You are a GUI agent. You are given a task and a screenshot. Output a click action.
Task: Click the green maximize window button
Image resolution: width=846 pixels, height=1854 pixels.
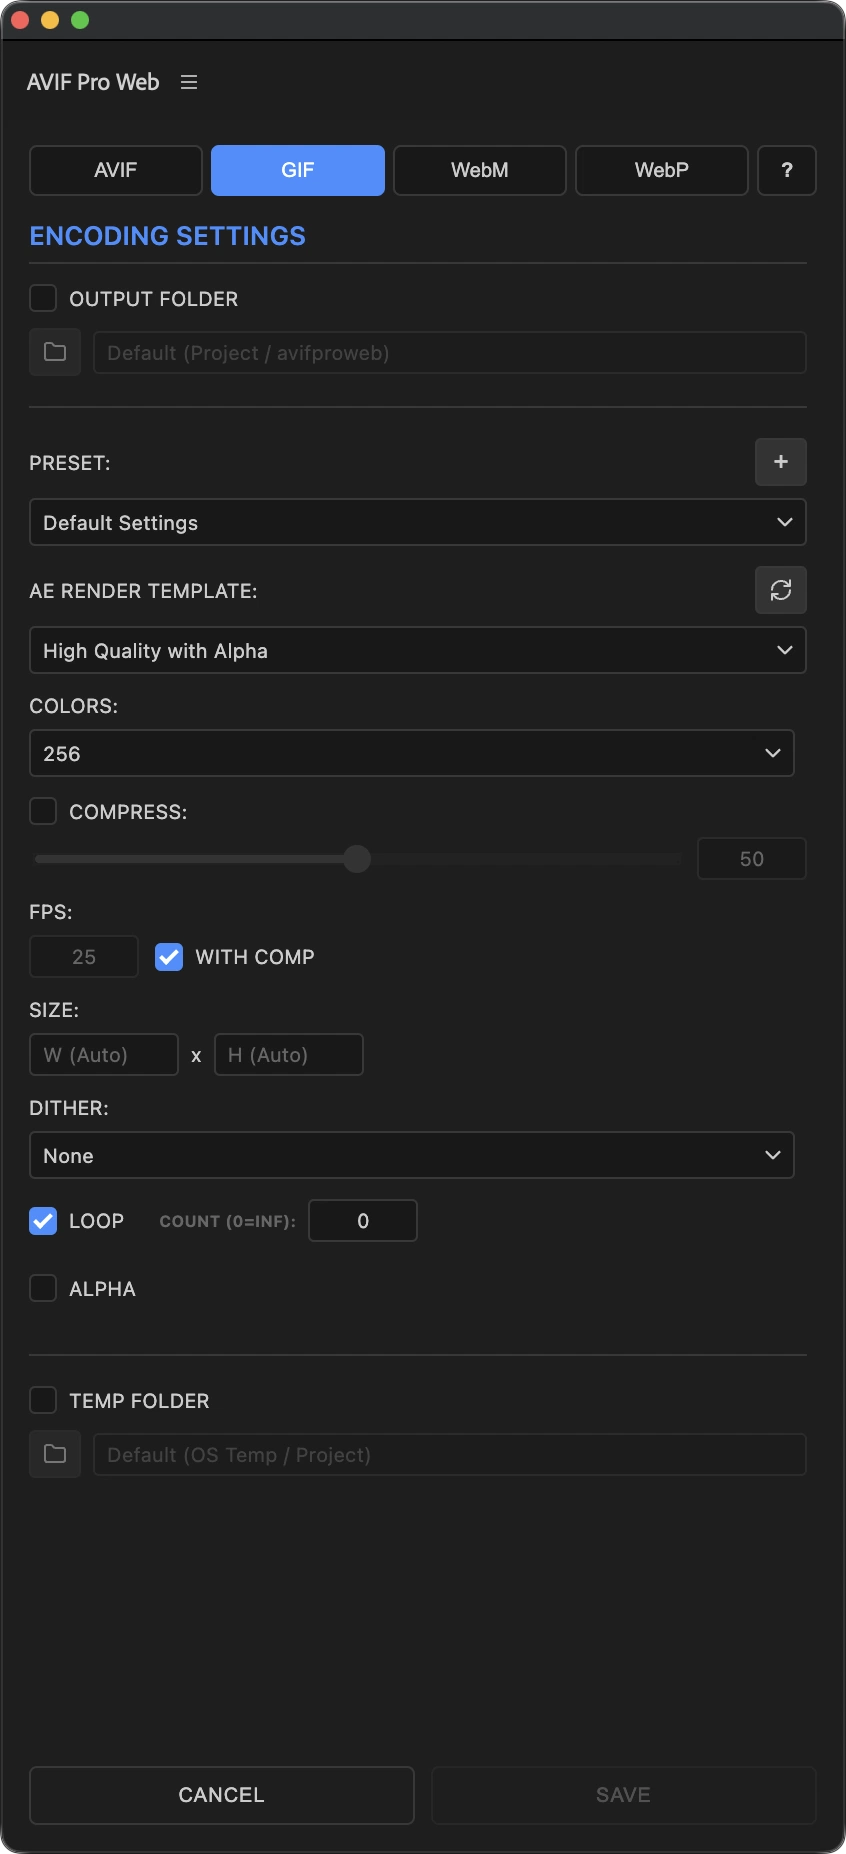point(80,20)
